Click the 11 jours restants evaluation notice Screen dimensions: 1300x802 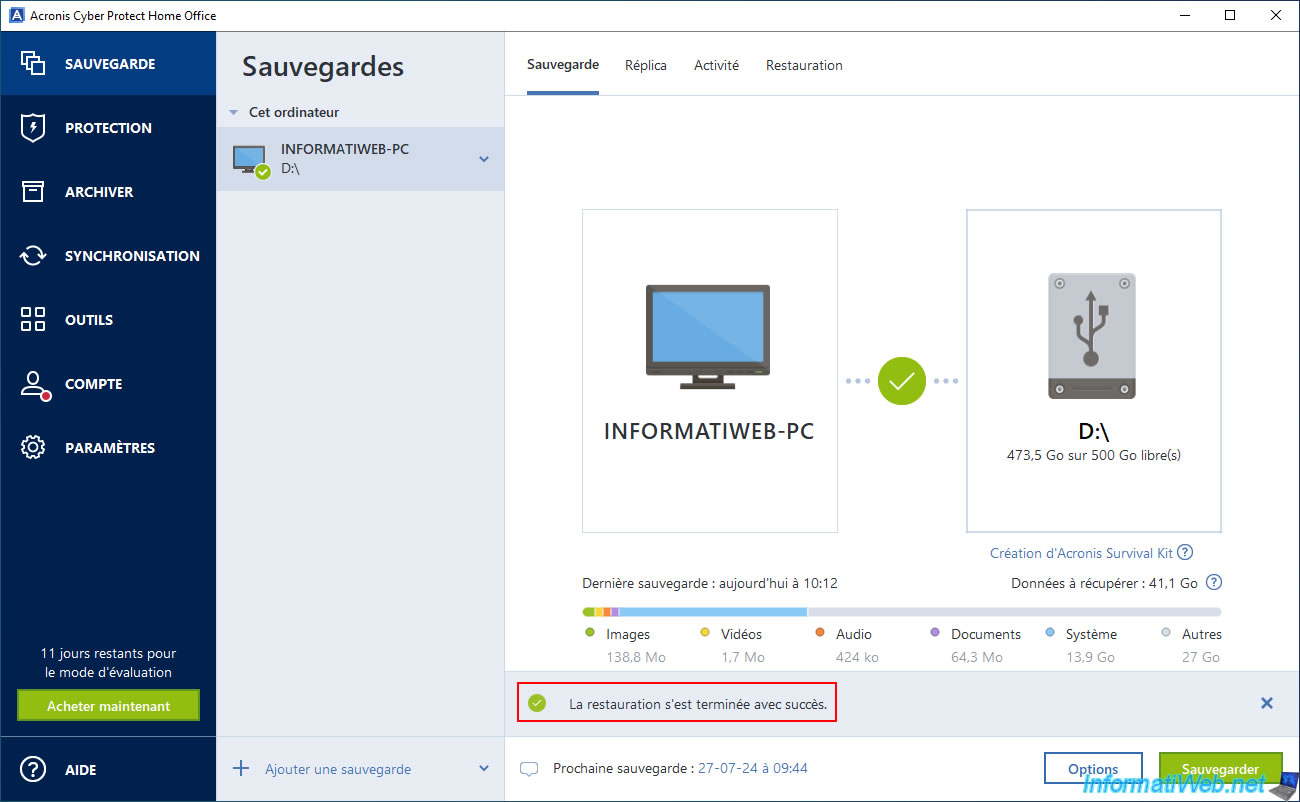[108, 662]
